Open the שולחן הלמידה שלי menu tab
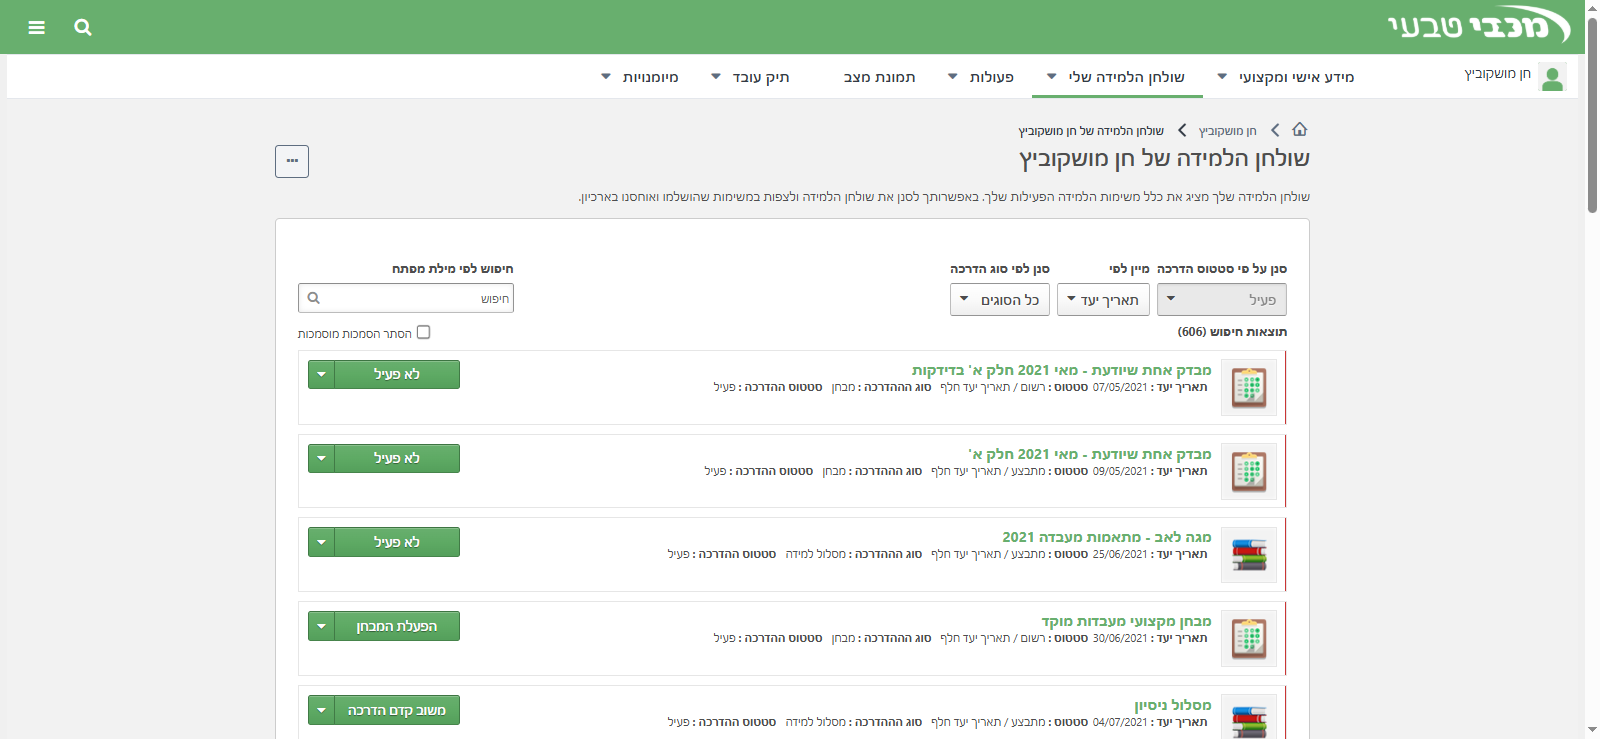1600x739 pixels. (x=1117, y=77)
